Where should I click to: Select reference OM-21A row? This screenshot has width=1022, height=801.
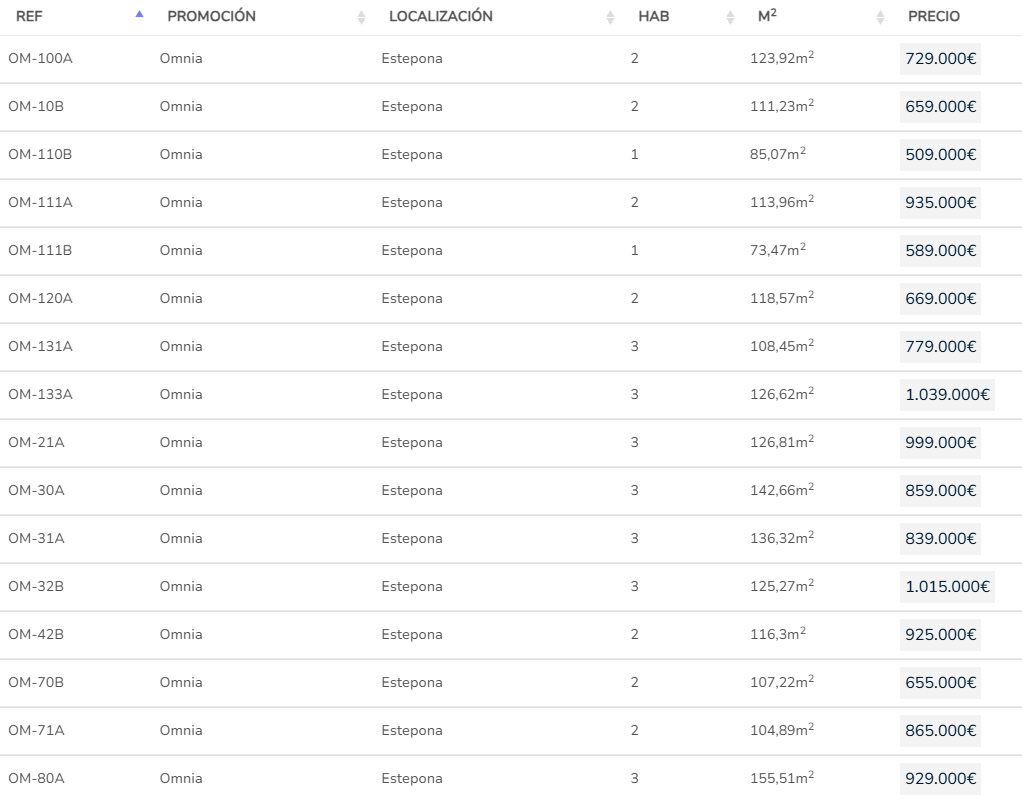(x=36, y=443)
